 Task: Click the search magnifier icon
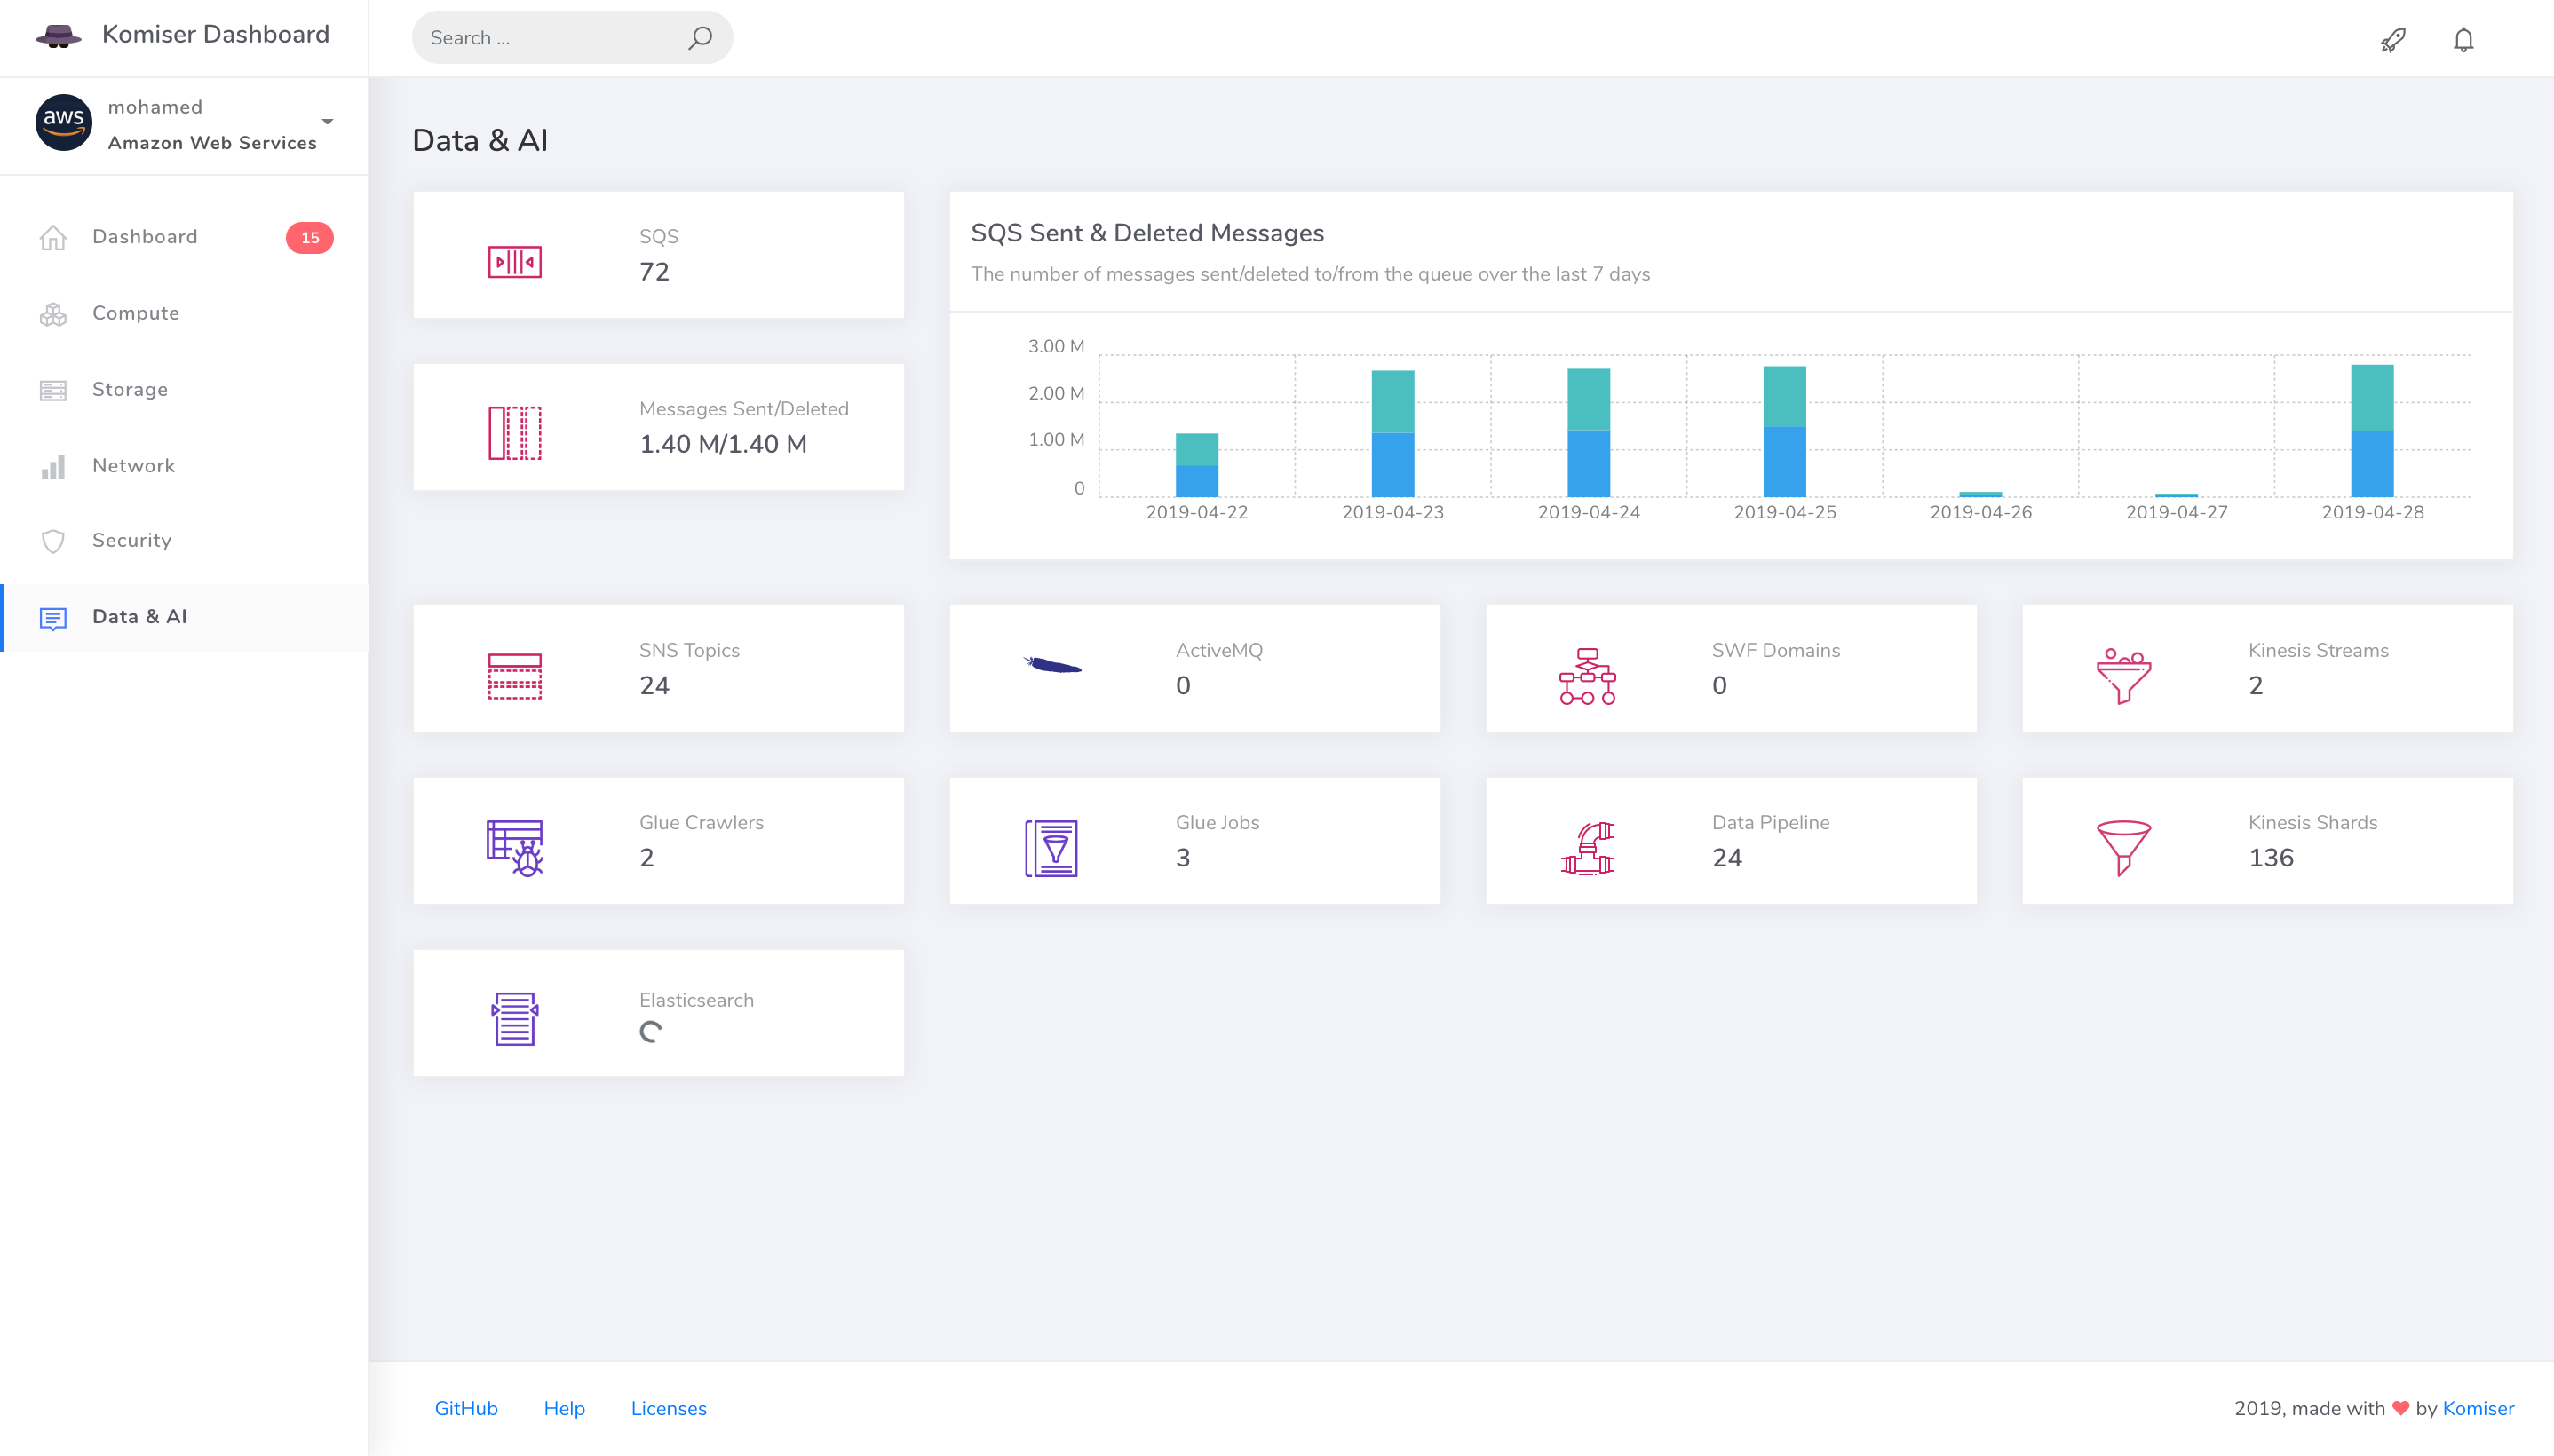click(x=700, y=38)
